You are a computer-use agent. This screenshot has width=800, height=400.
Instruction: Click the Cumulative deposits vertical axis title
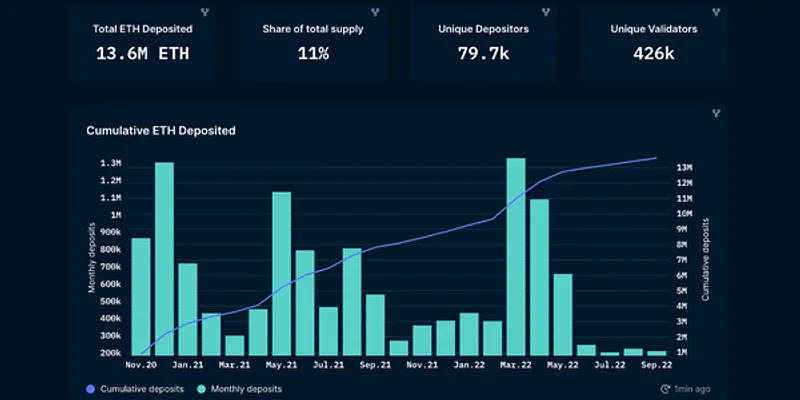coord(706,259)
